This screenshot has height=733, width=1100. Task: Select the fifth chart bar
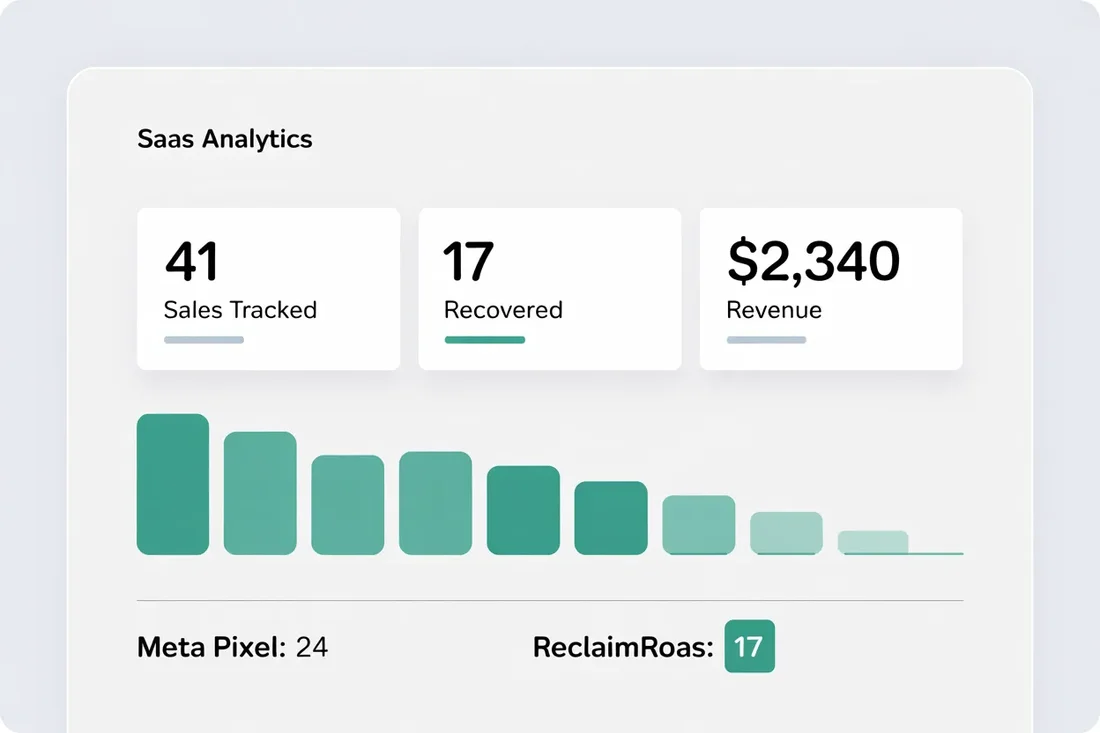point(522,508)
